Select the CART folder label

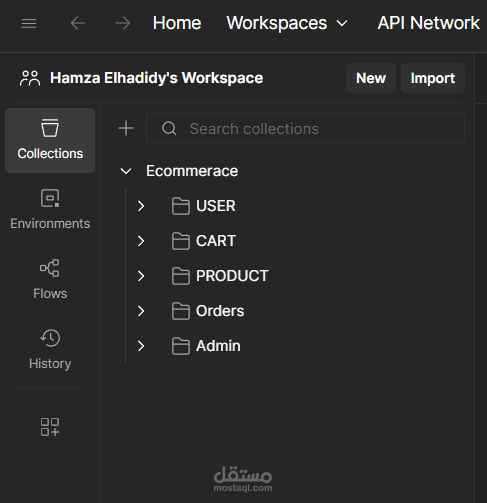[x=216, y=241]
